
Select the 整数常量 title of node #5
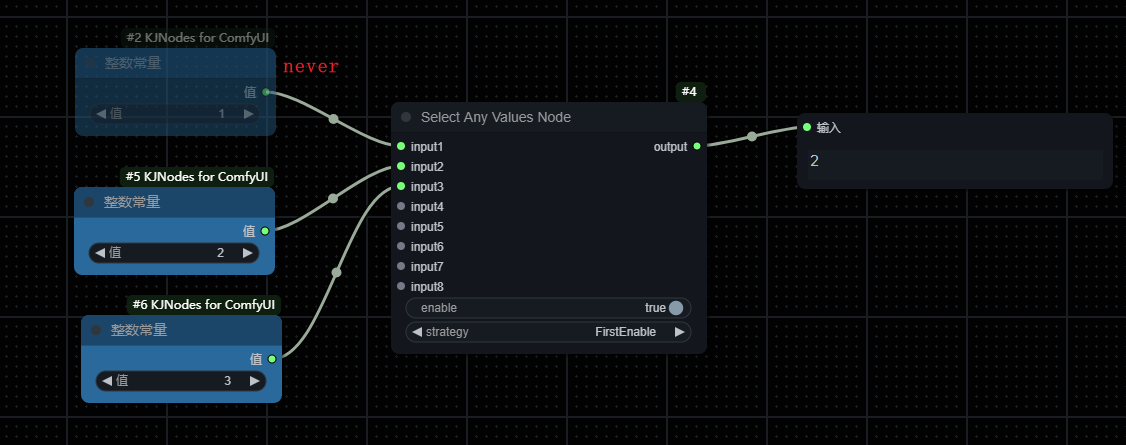click(132, 202)
